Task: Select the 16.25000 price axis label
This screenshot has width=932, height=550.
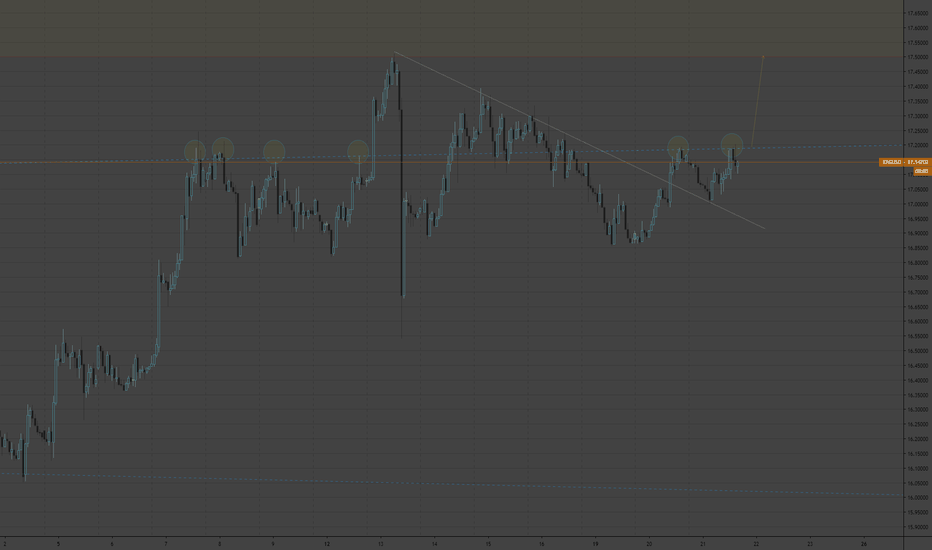Action: (x=918, y=424)
